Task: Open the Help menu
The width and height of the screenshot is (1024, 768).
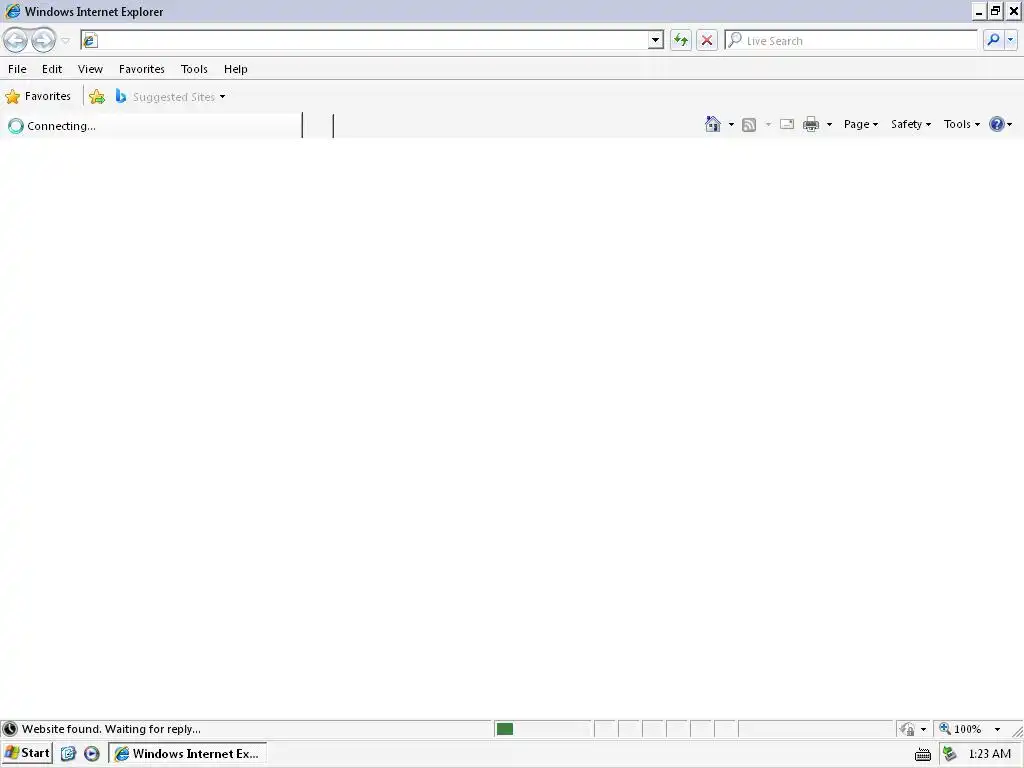Action: pyautogui.click(x=236, y=69)
